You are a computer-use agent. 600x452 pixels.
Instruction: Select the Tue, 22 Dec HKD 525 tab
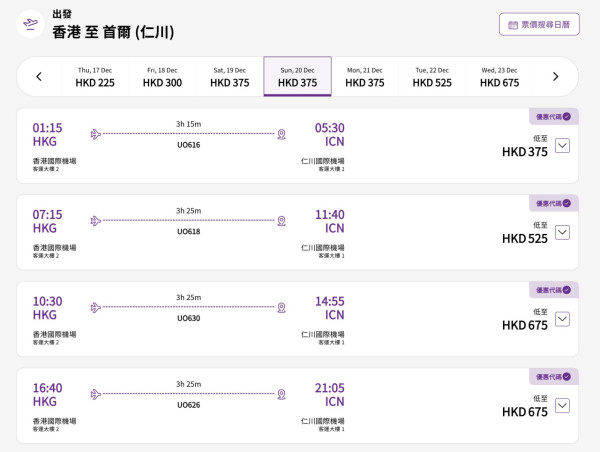432,77
